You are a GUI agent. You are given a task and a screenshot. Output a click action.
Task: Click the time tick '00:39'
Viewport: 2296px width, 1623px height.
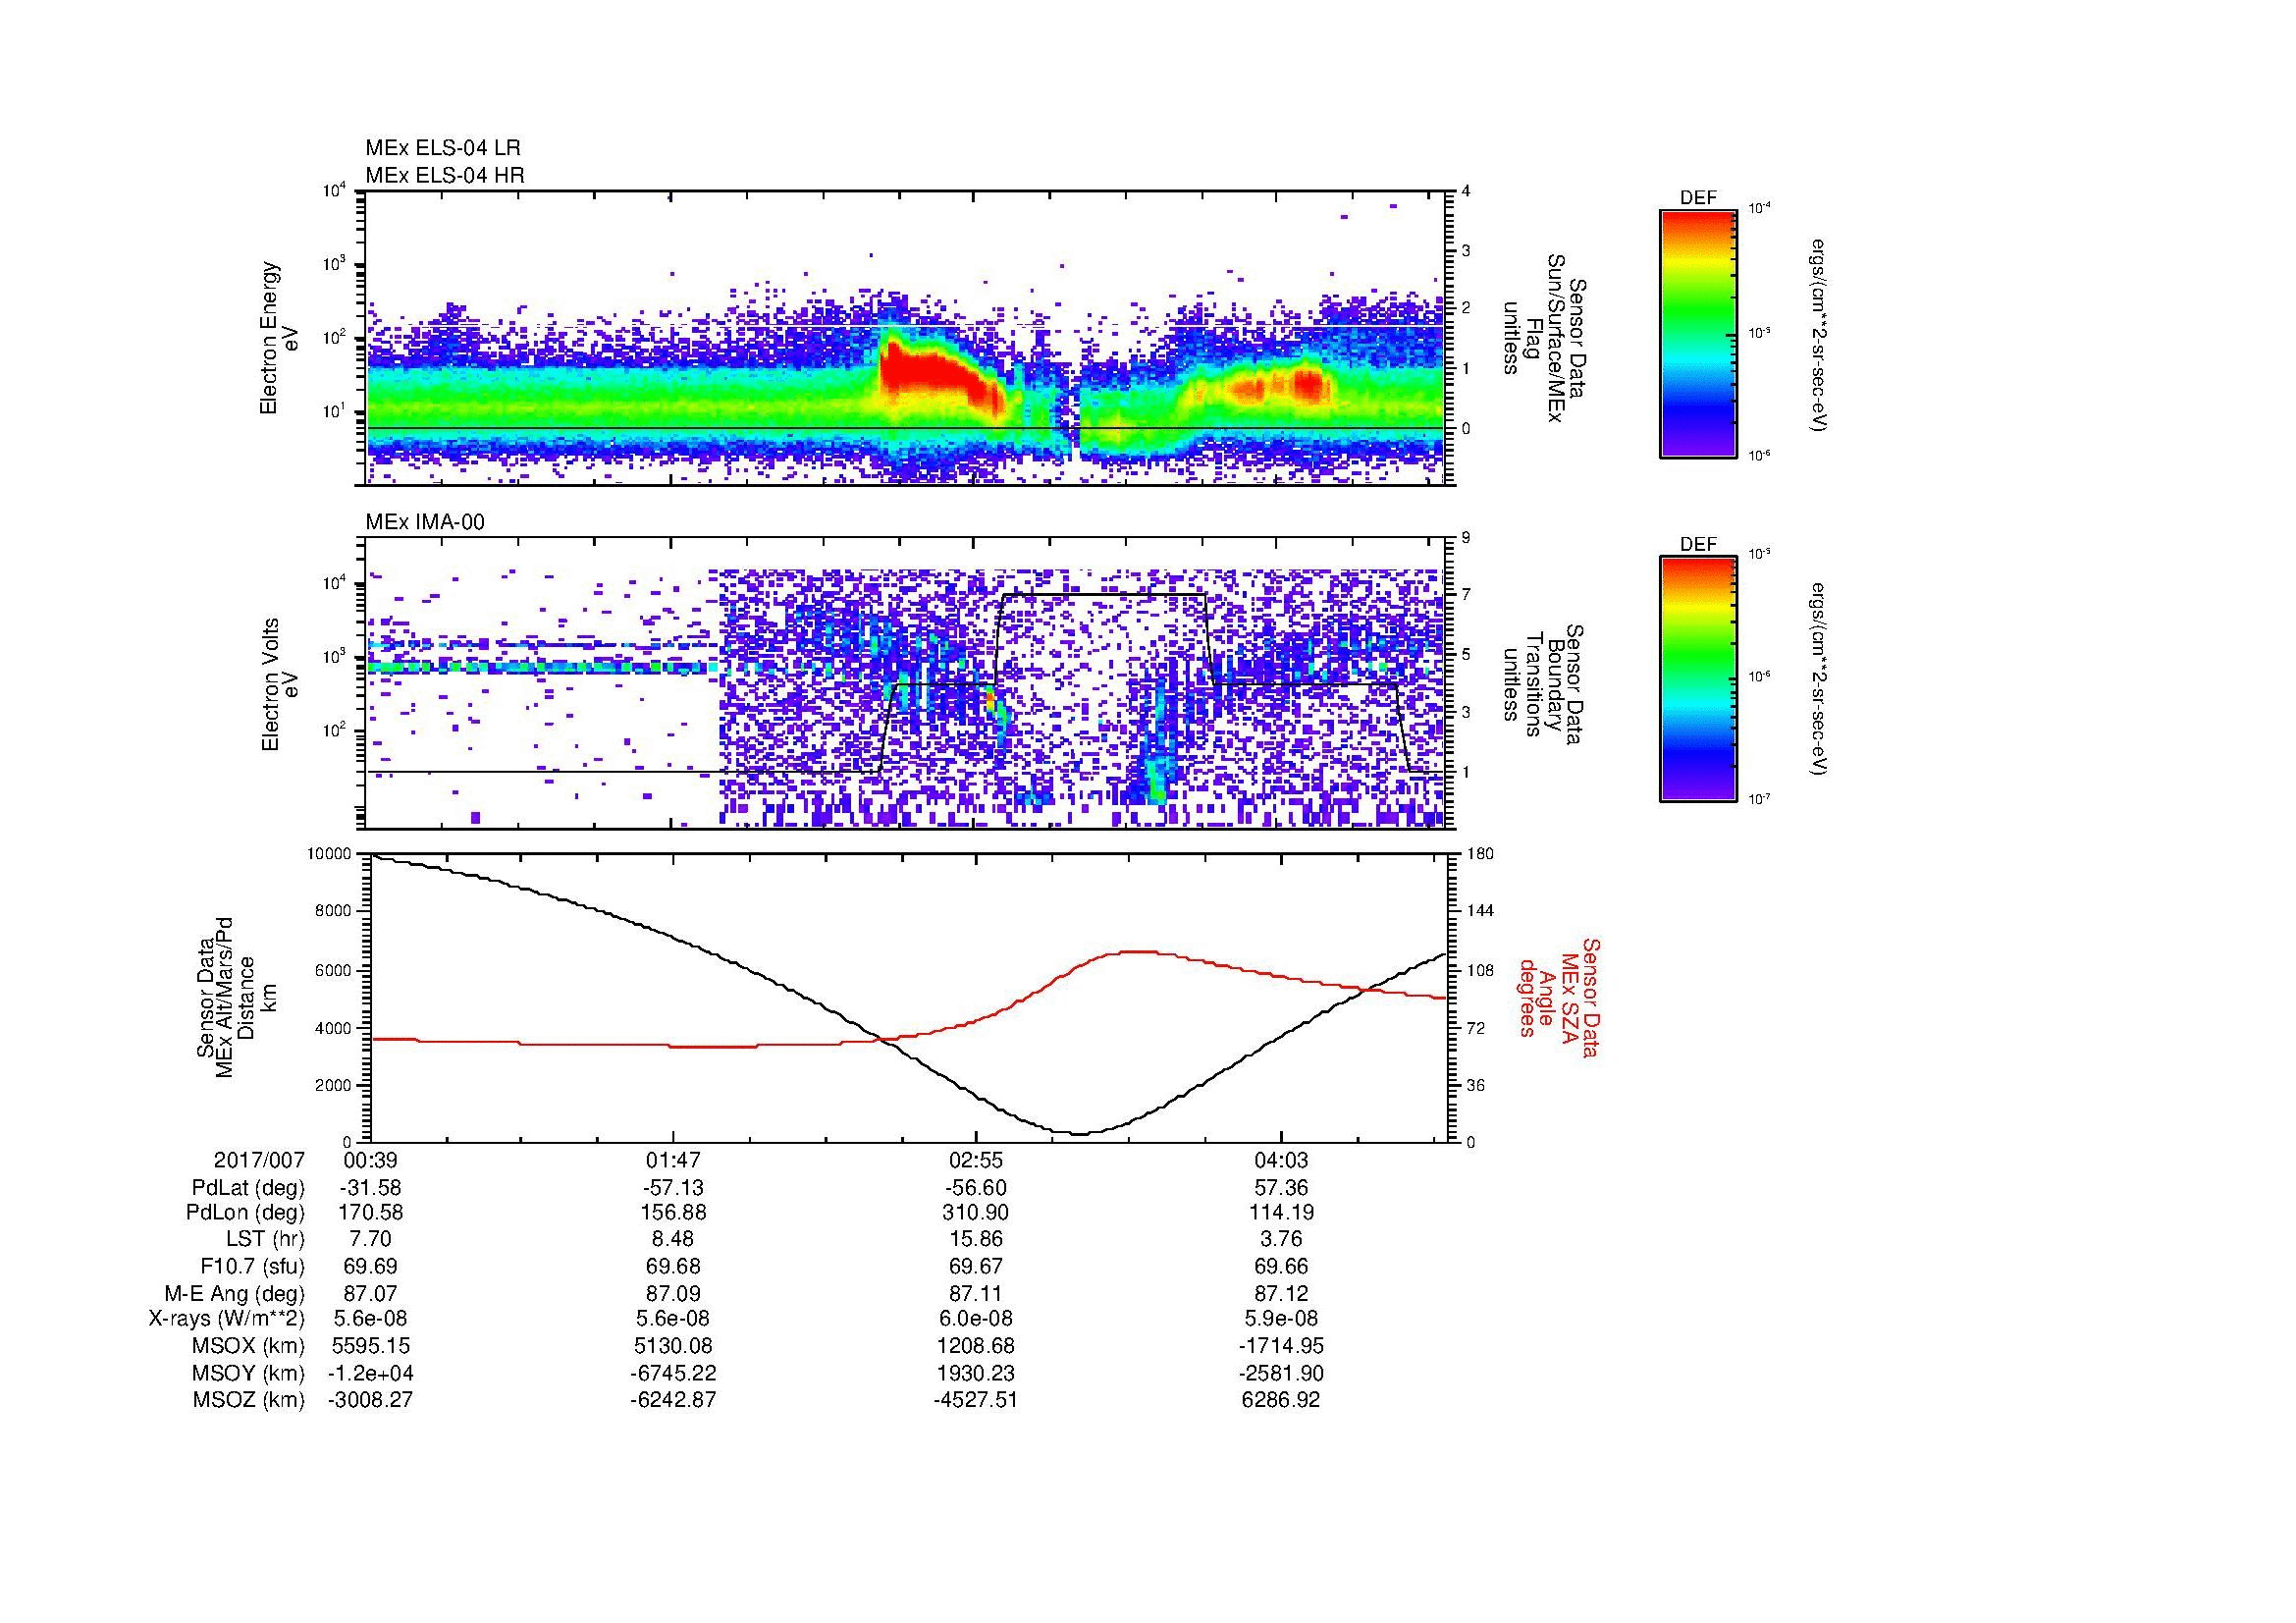coord(371,1161)
